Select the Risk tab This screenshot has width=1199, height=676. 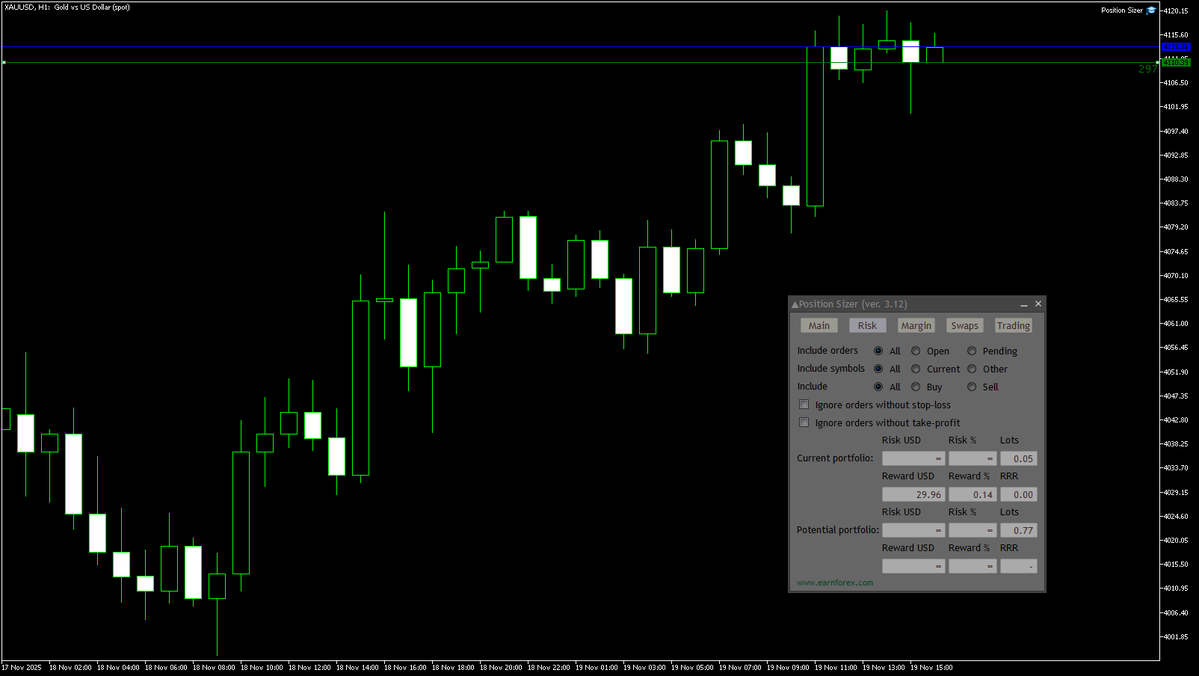point(866,325)
